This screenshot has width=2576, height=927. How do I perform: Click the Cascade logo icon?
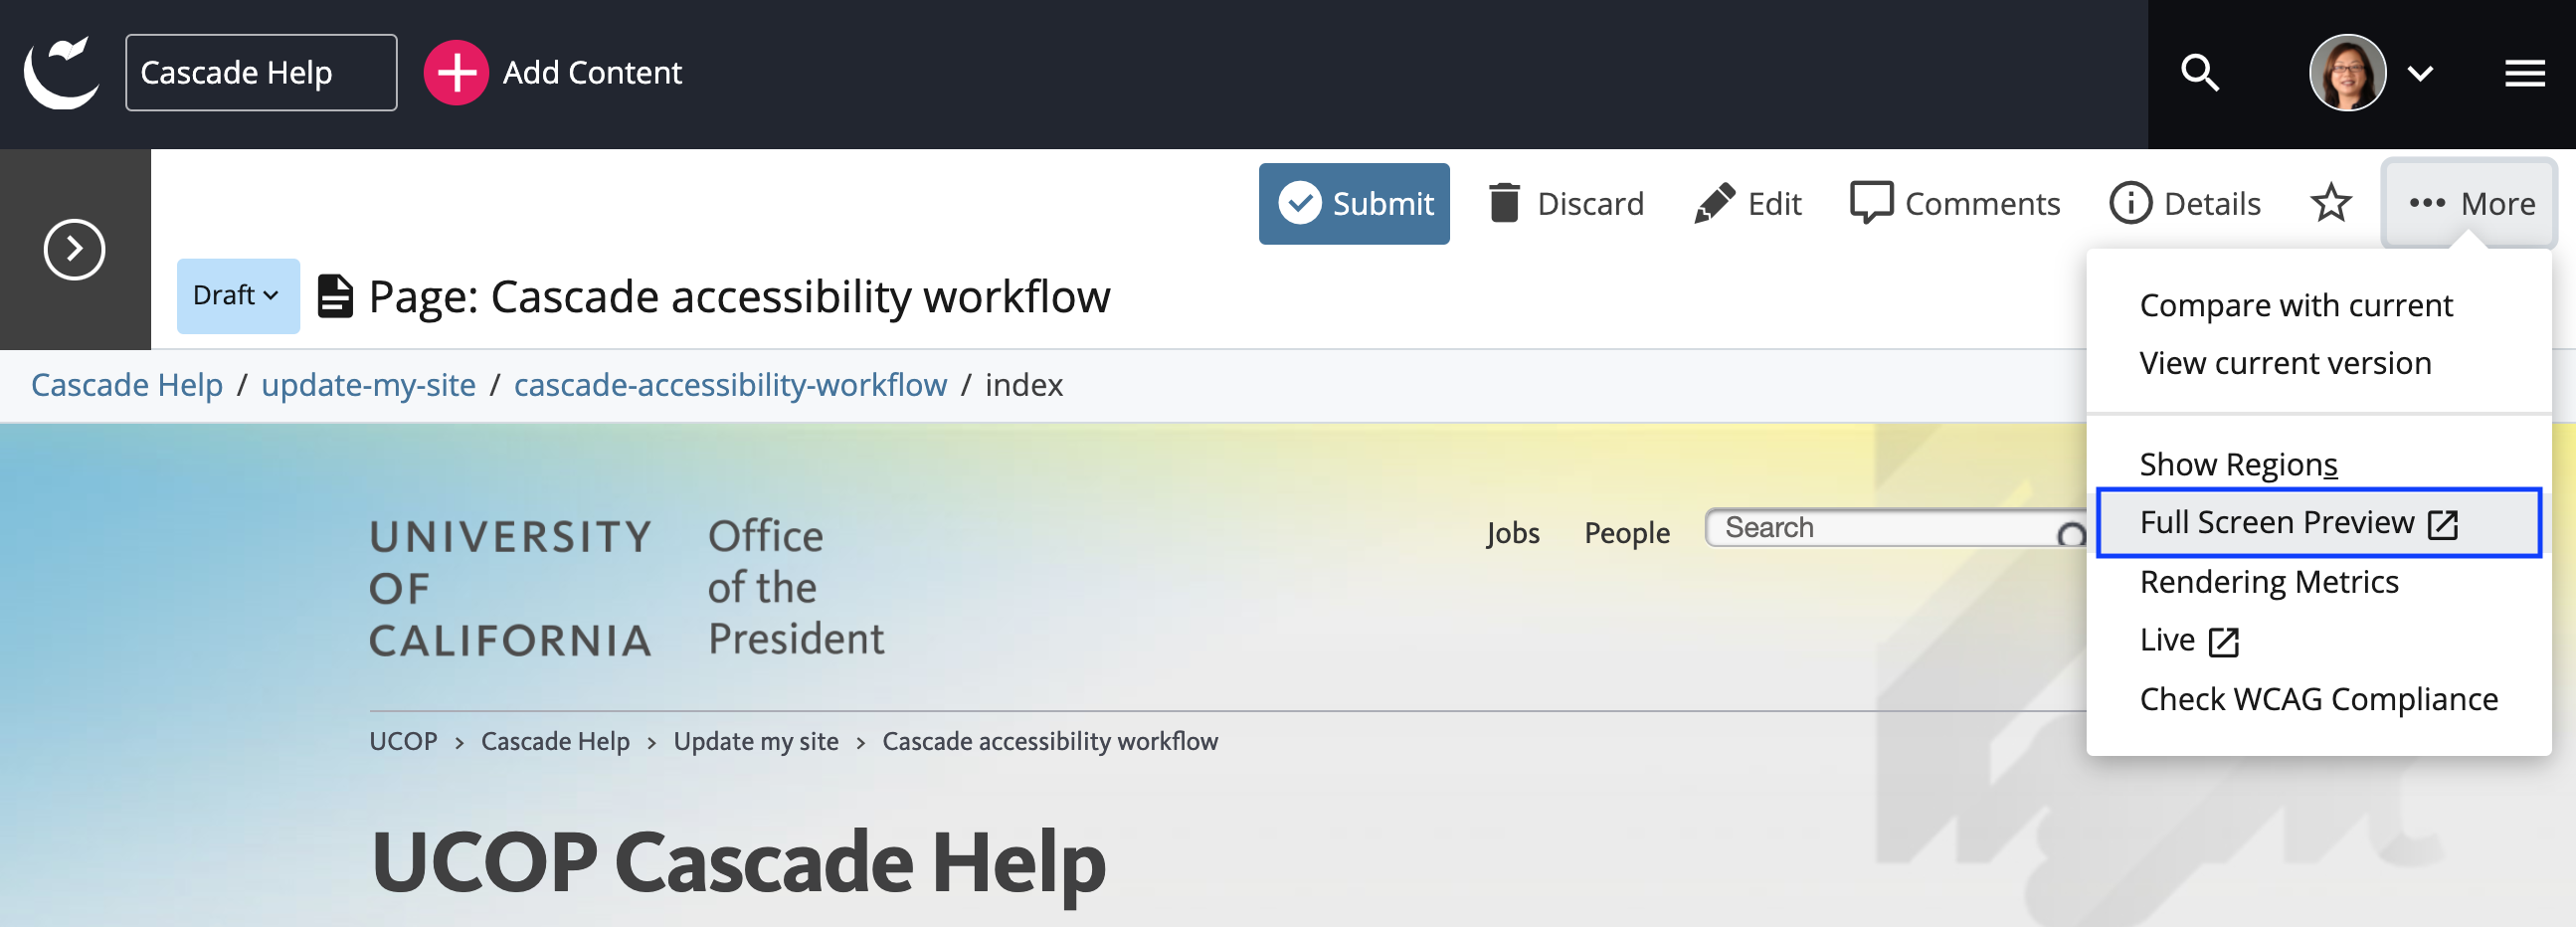pos(62,72)
